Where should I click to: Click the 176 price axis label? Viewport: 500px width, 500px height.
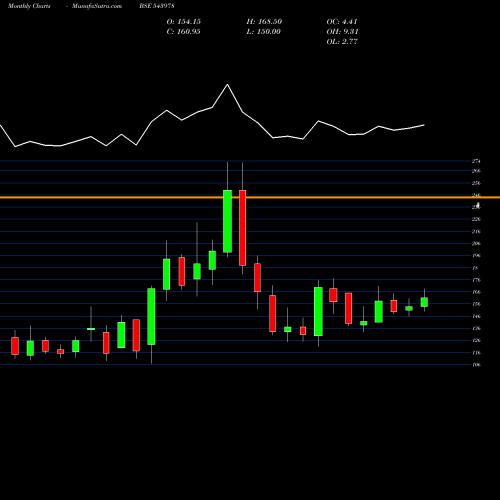click(476, 280)
